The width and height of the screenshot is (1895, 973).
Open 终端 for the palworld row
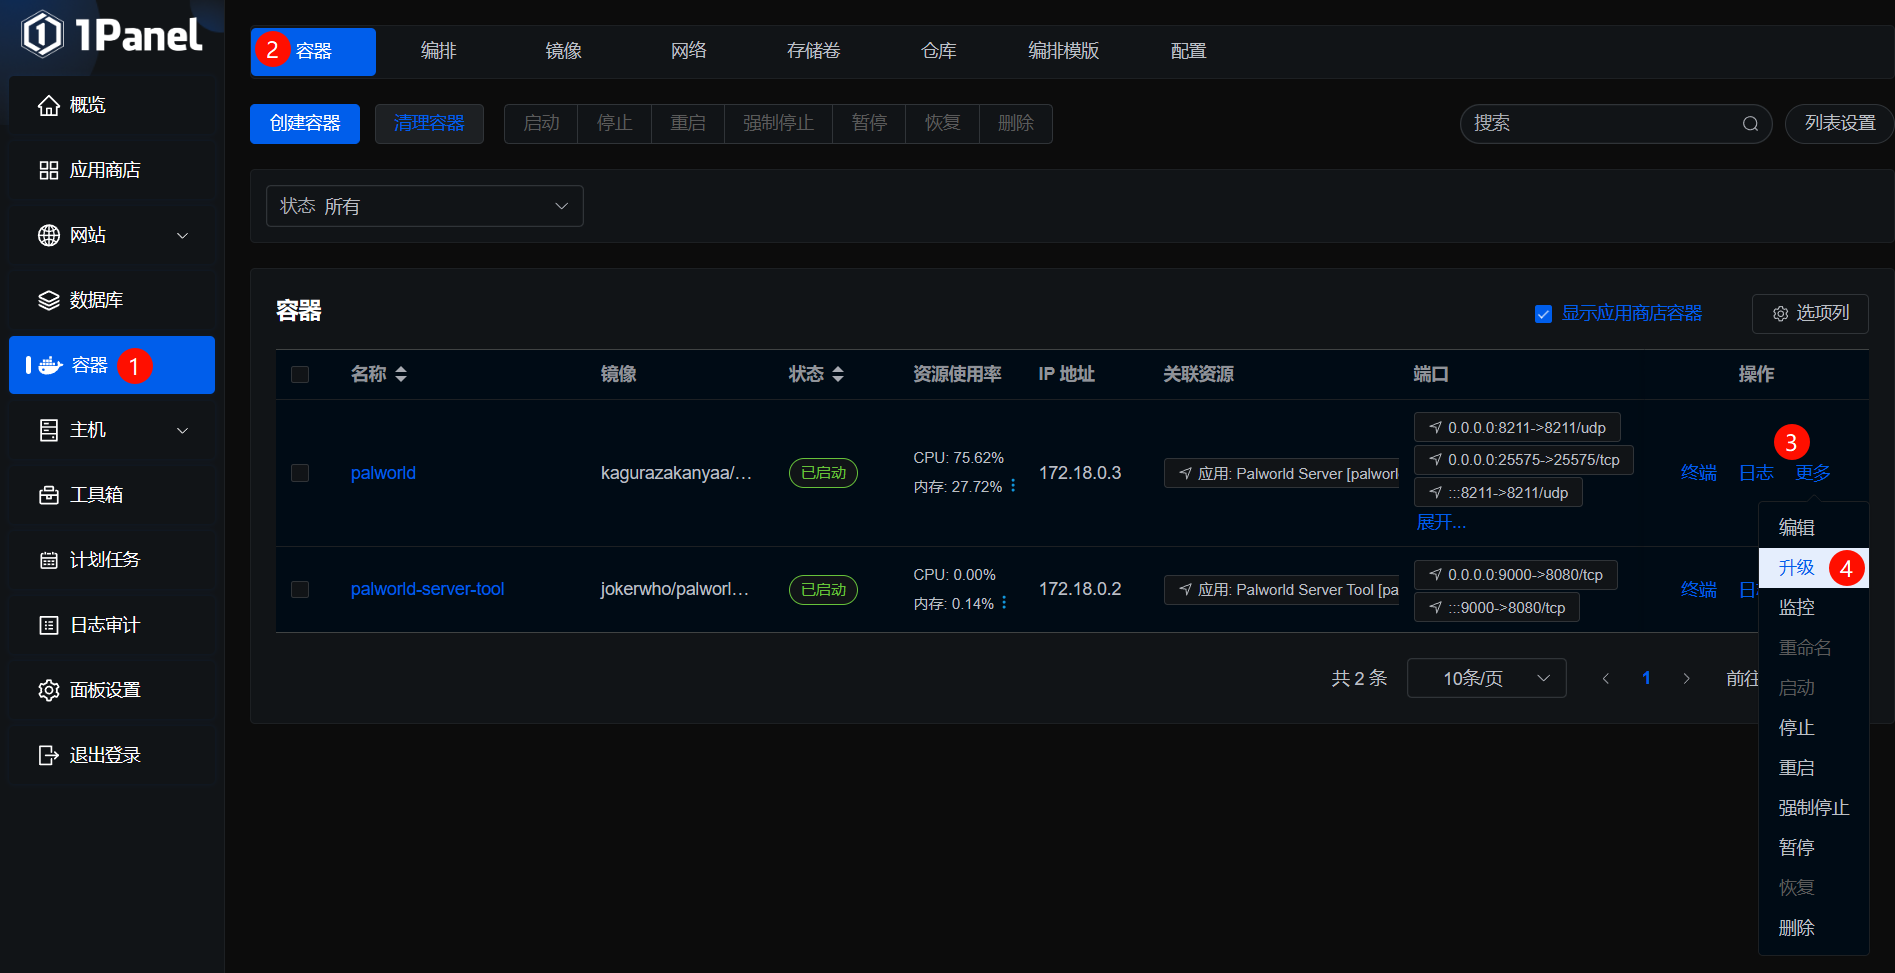click(x=1698, y=473)
